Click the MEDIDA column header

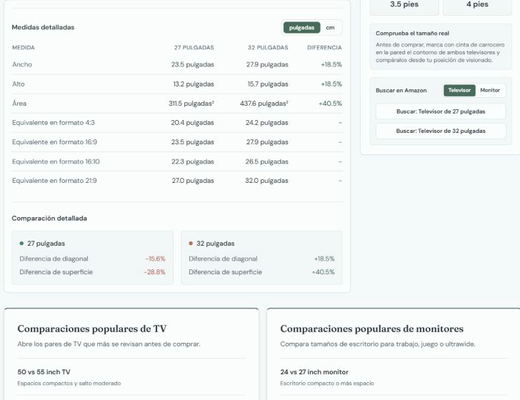click(x=23, y=48)
